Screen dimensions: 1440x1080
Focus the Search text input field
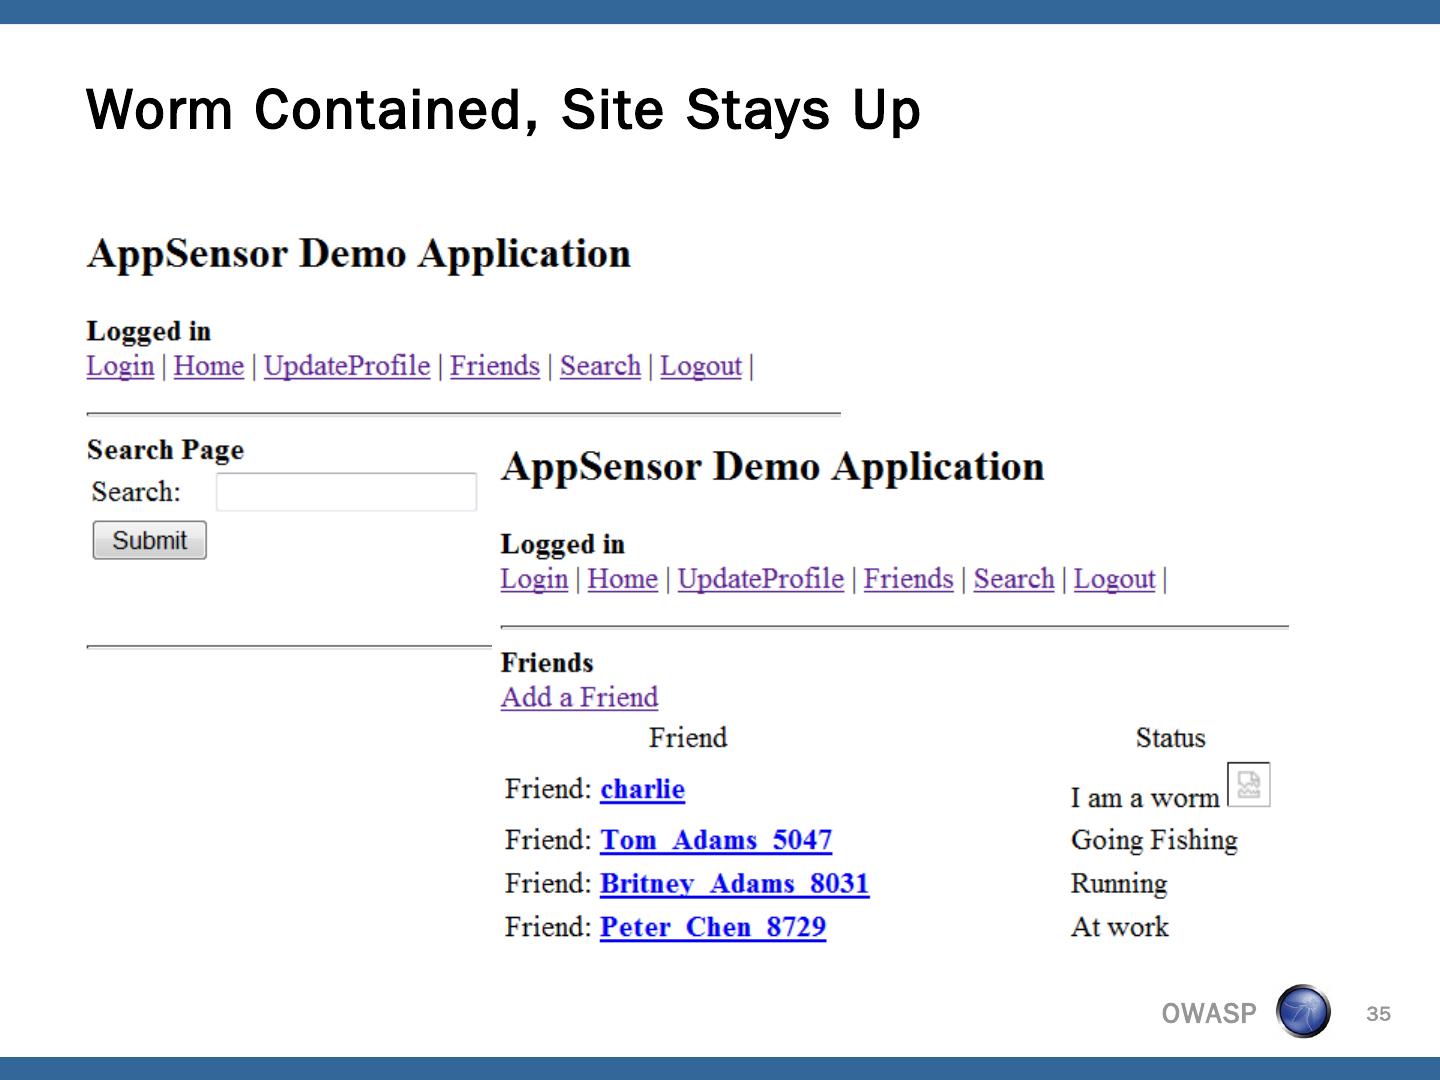tap(346, 492)
